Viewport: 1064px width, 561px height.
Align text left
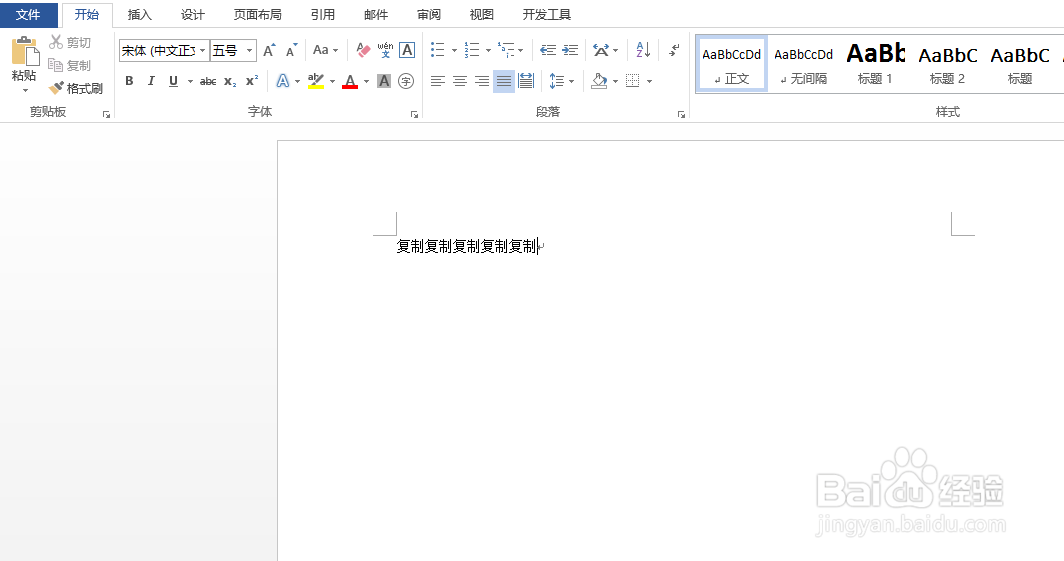[438, 81]
